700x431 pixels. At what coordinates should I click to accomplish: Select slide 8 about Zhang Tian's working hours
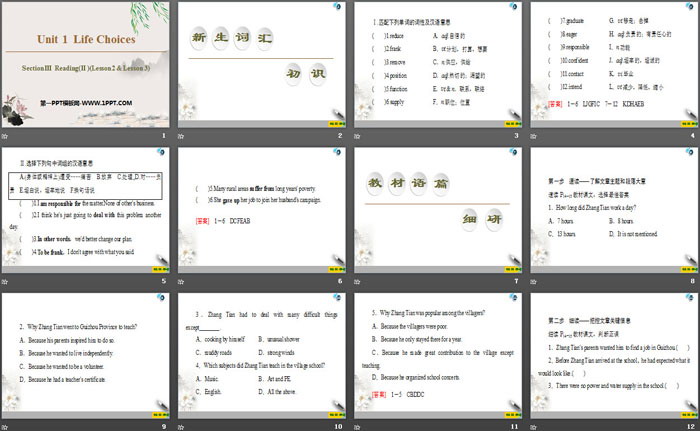(x=614, y=210)
